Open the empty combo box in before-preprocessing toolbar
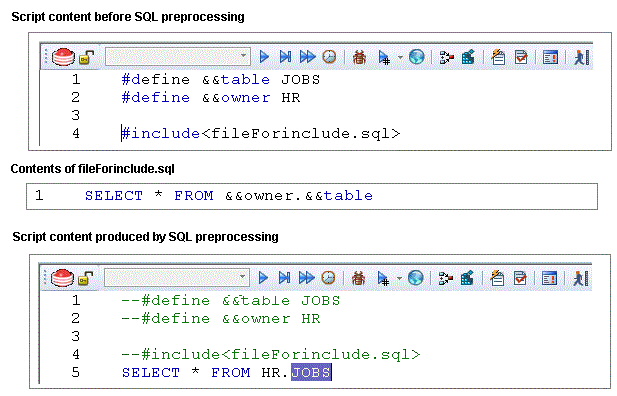The width and height of the screenshot is (617, 396). click(178, 57)
